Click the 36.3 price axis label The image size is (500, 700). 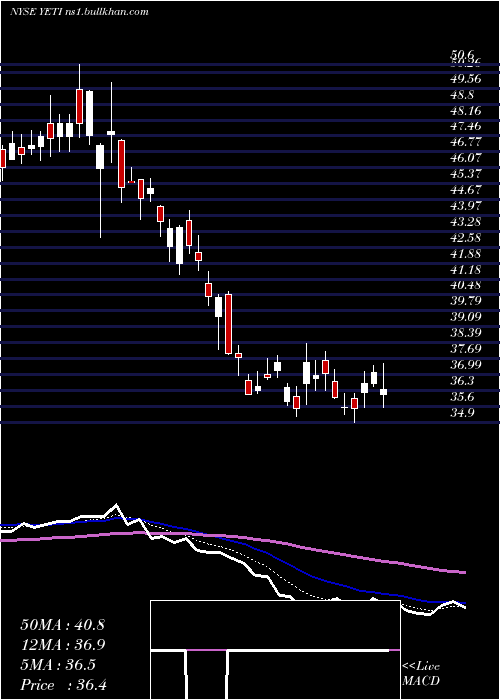[x=463, y=380]
